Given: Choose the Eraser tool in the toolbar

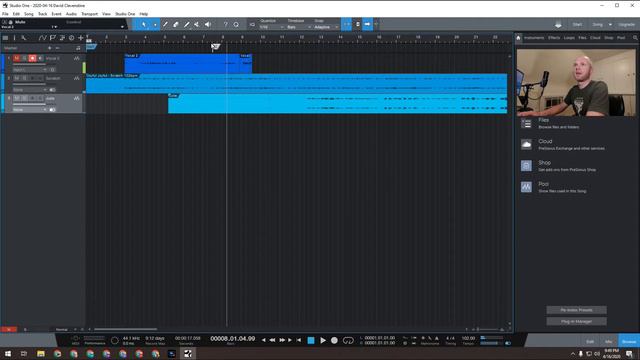Looking at the screenshot, I should coord(176,24).
